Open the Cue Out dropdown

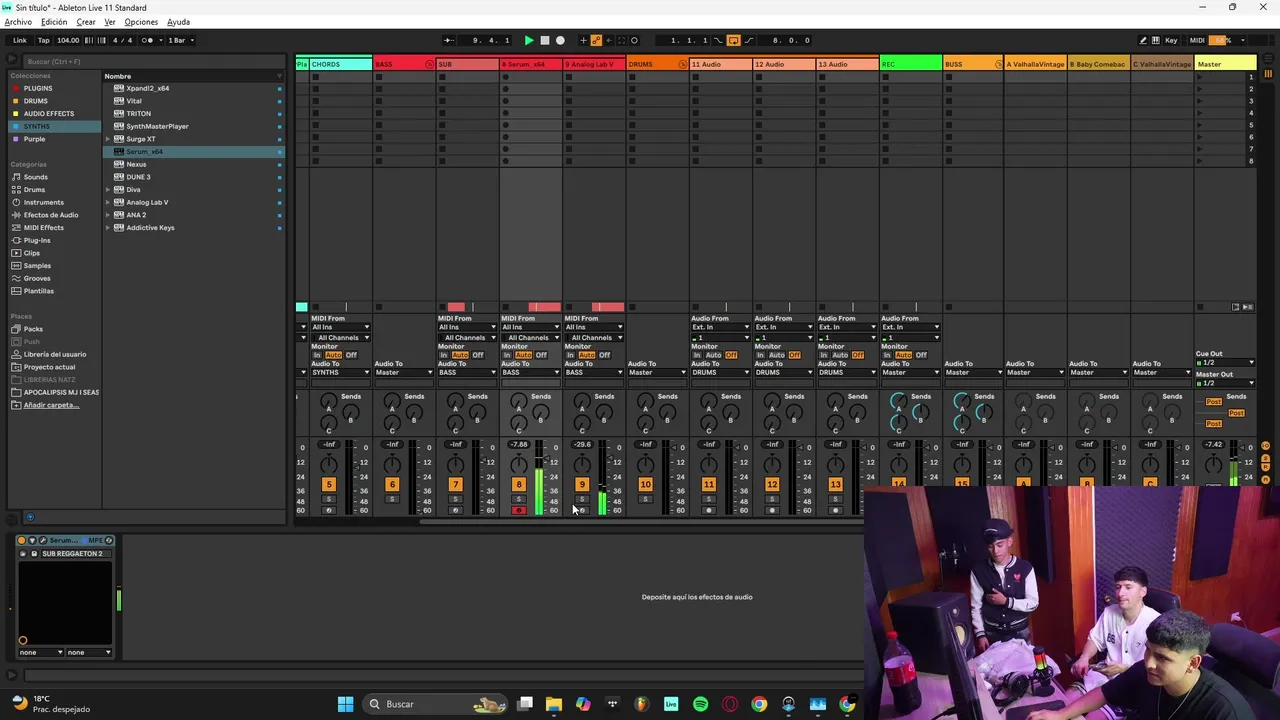click(x=1225, y=362)
